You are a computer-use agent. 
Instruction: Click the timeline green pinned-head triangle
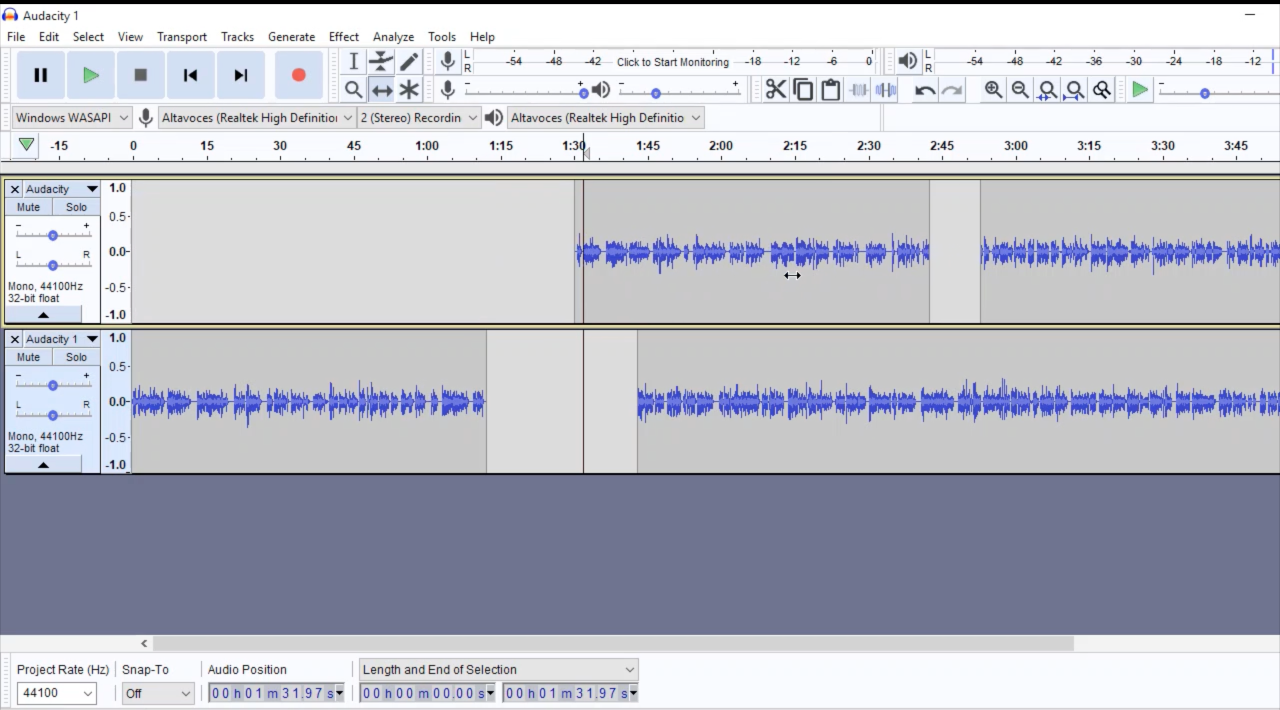(x=26, y=145)
